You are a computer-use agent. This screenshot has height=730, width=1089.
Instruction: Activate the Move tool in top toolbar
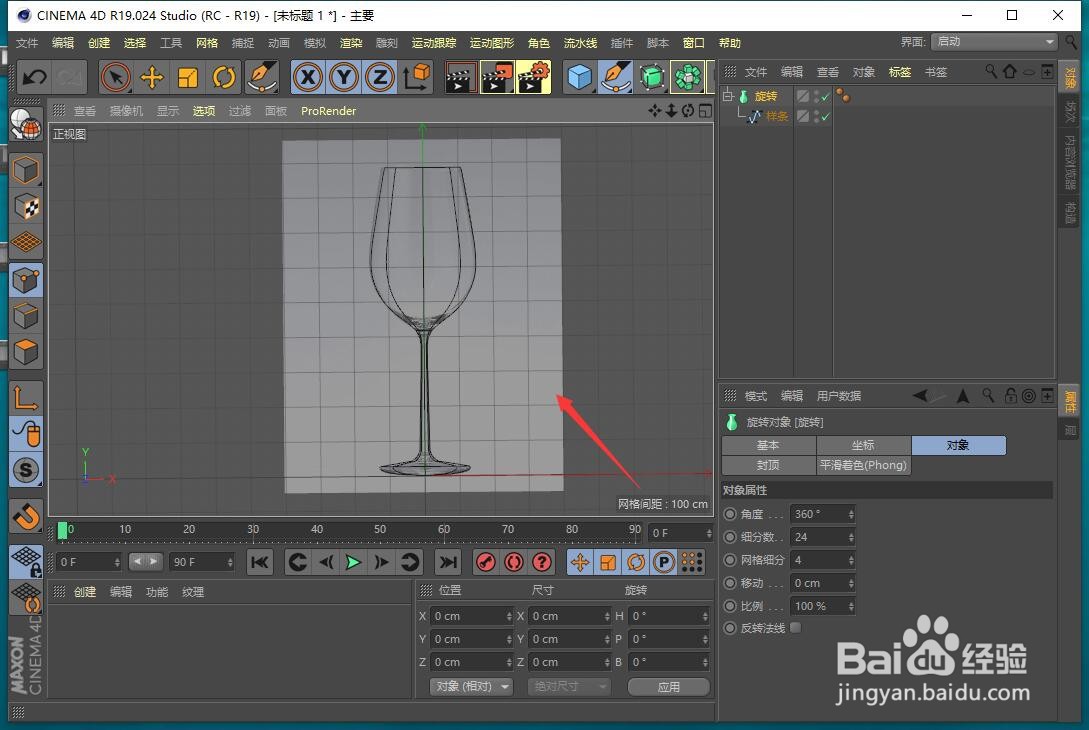pos(151,77)
